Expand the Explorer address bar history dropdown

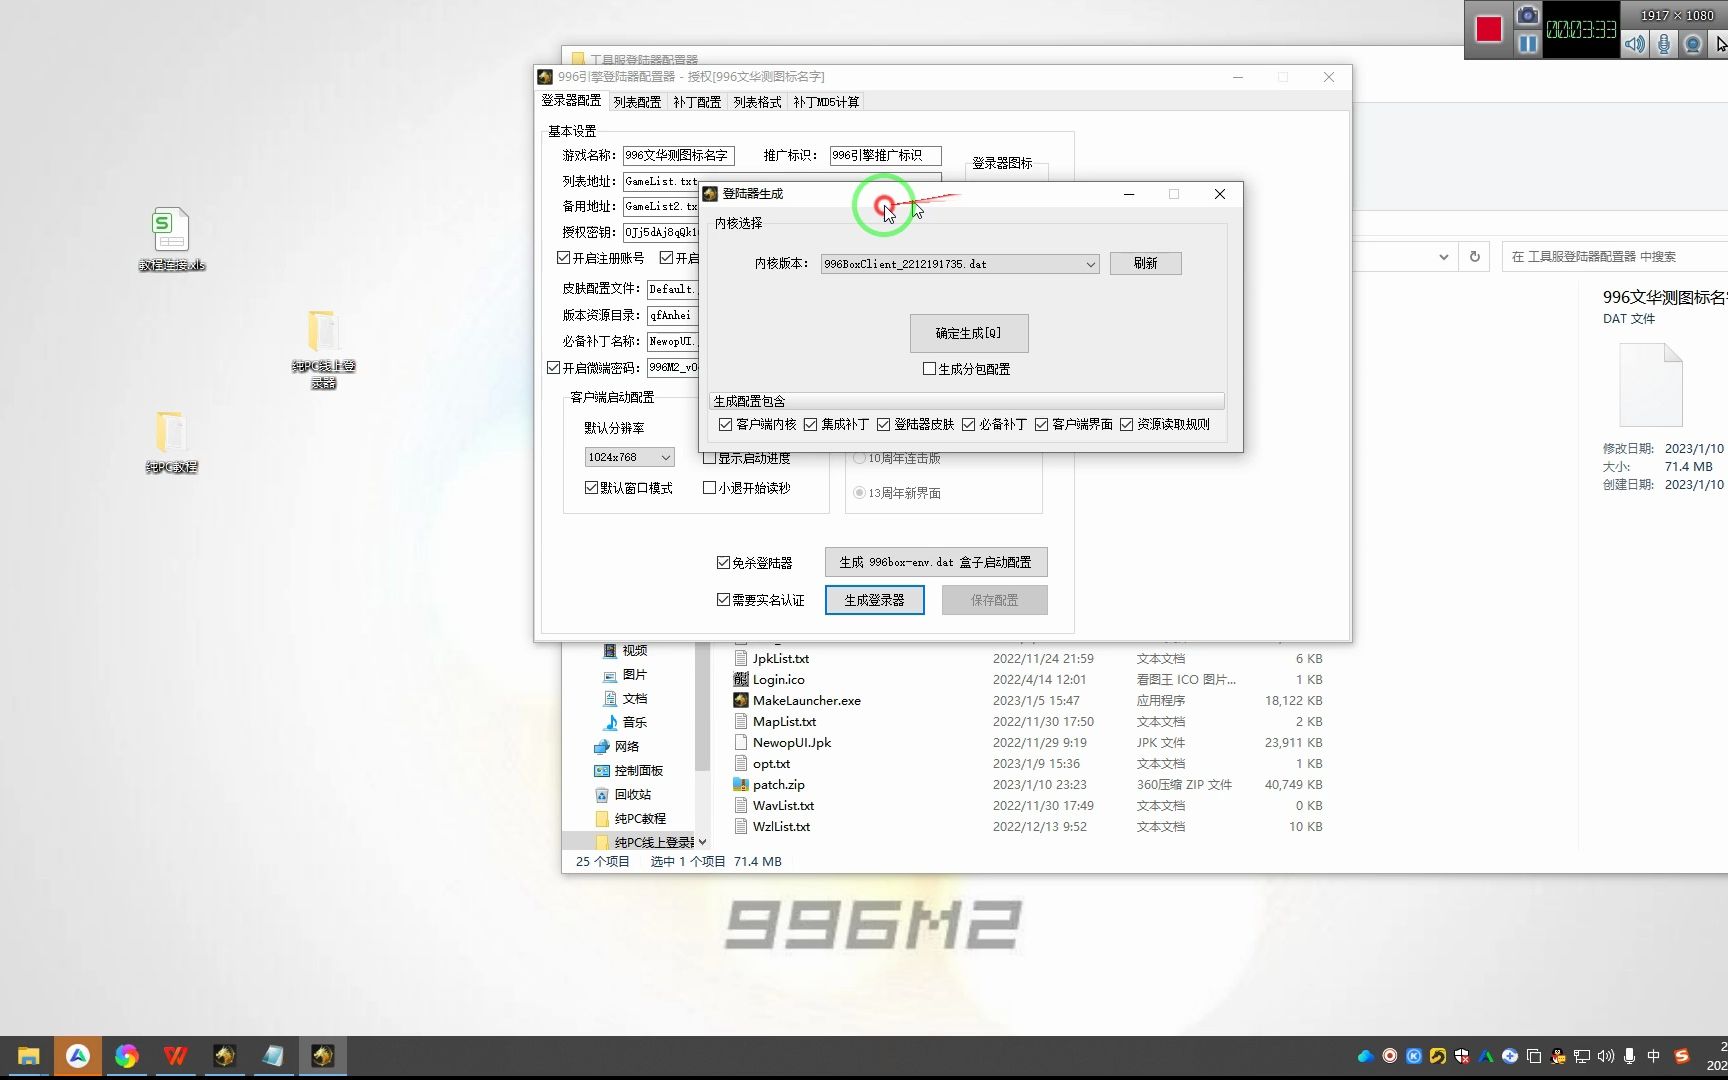[x=1443, y=257]
